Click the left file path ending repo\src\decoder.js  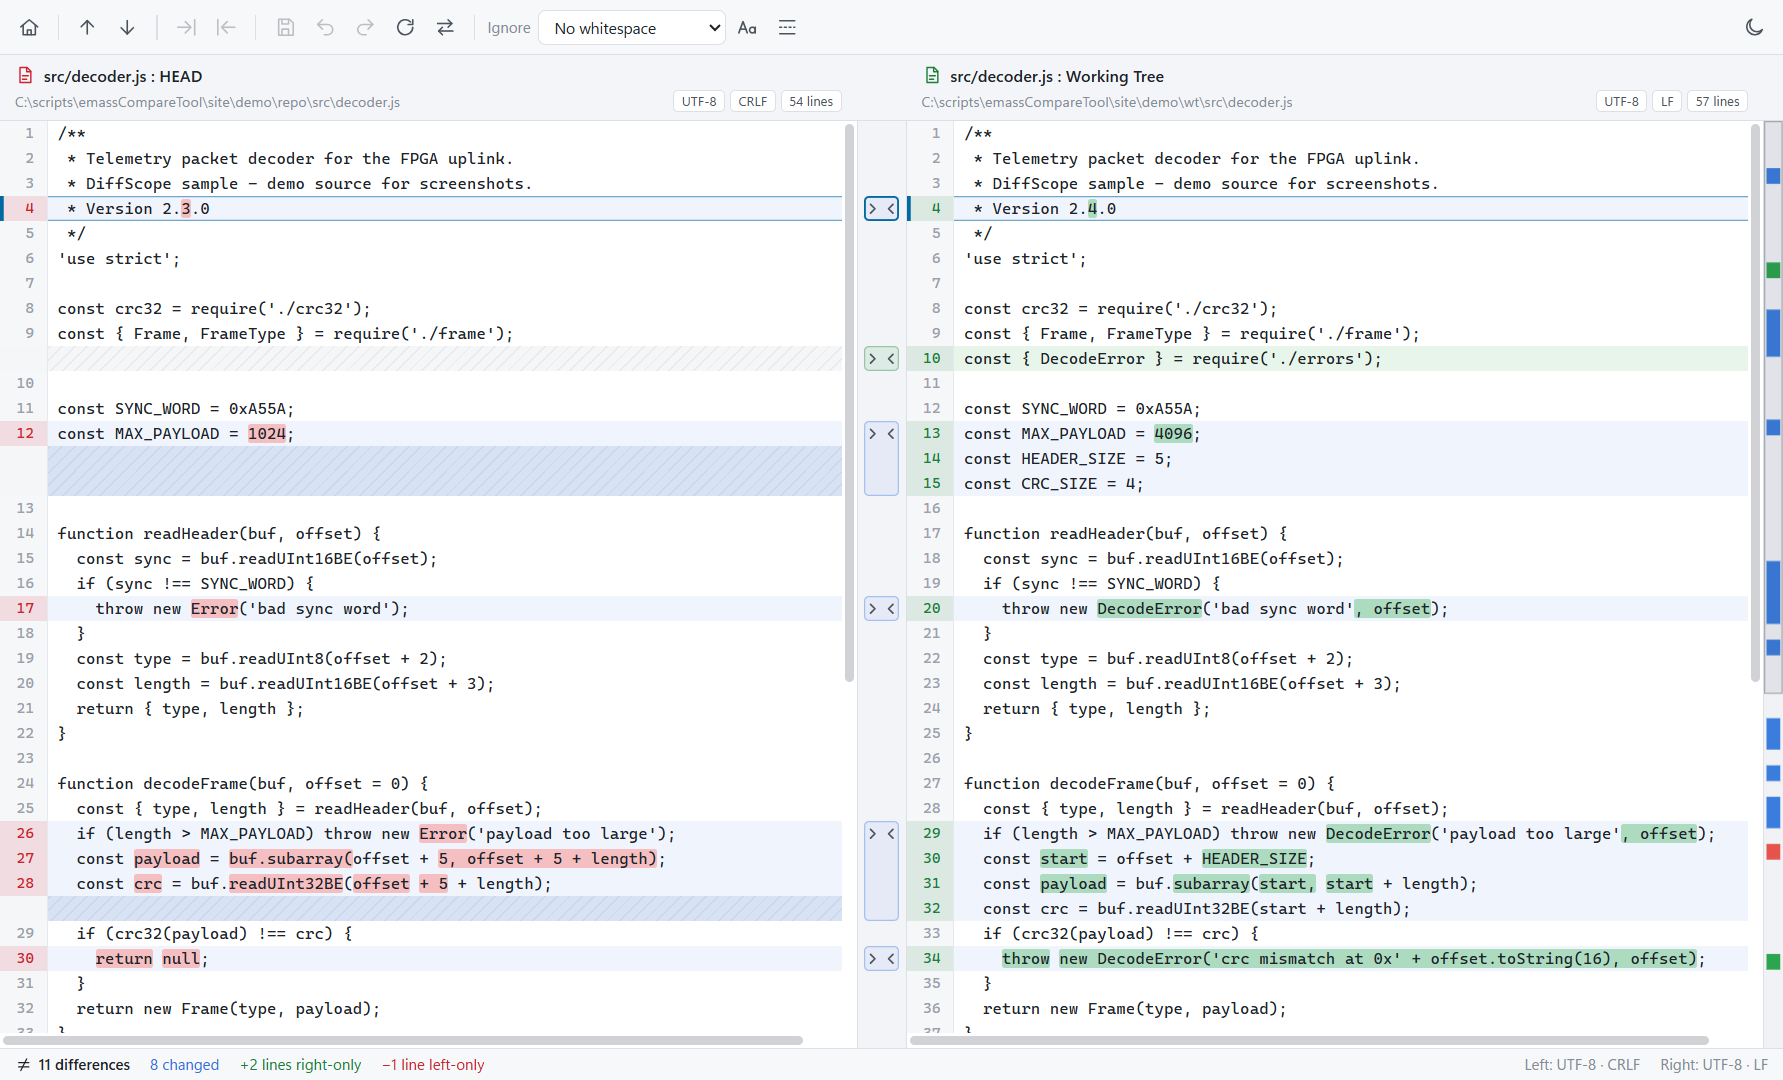tap(207, 102)
